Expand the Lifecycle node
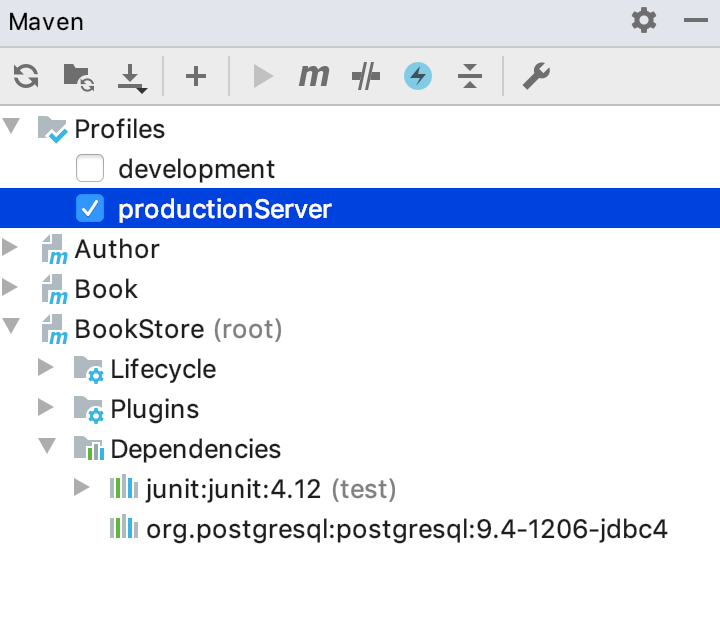Image resolution: width=720 pixels, height=624 pixels. coord(46,368)
